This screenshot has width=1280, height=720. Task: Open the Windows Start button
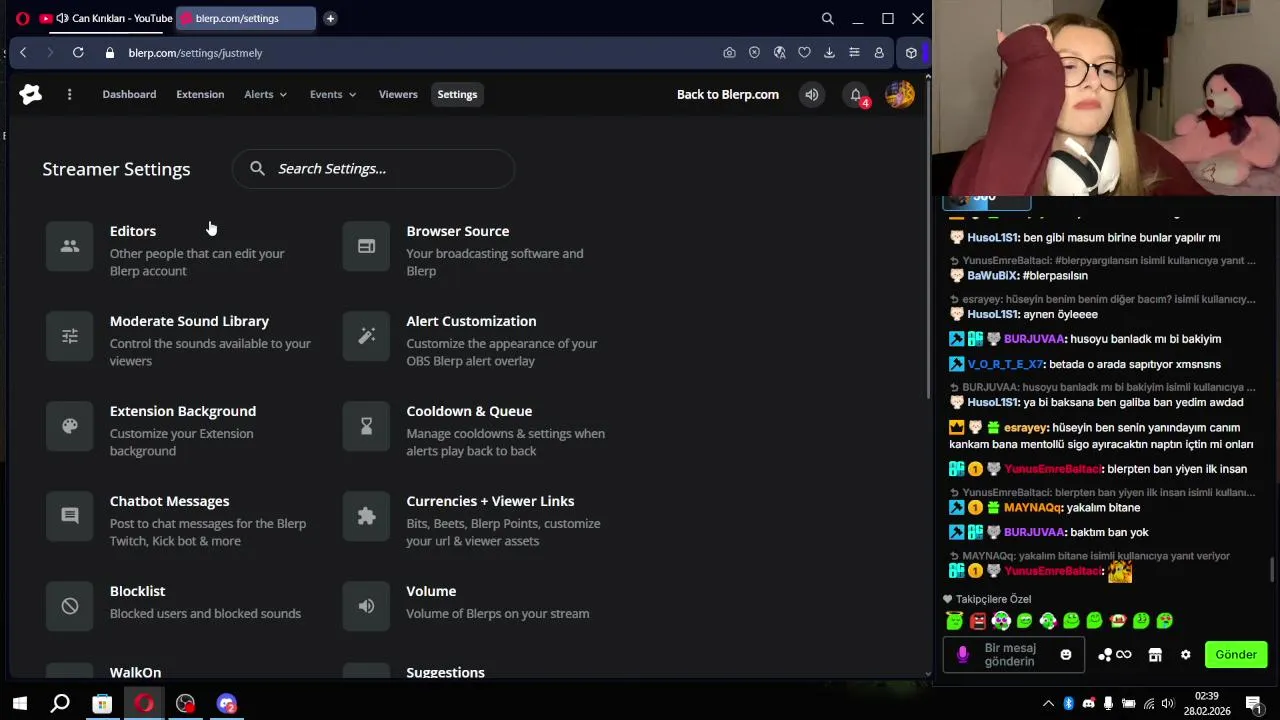point(19,704)
